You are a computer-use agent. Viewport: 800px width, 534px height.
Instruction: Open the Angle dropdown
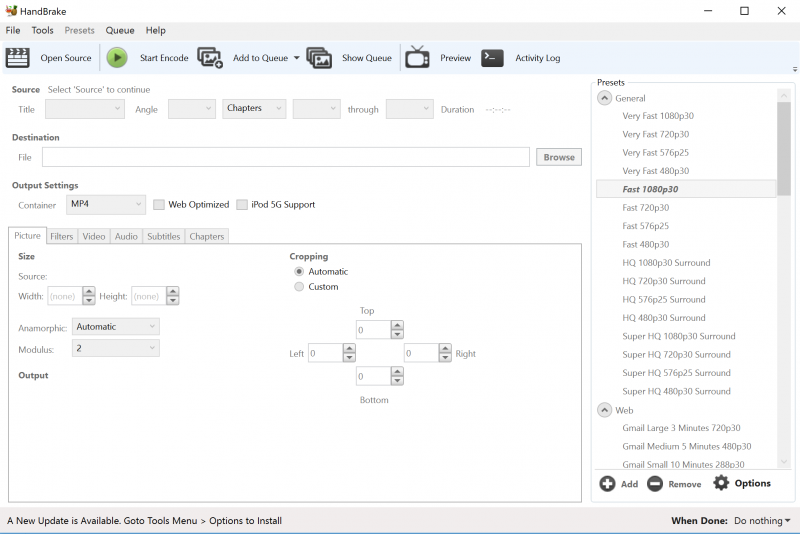pos(192,109)
